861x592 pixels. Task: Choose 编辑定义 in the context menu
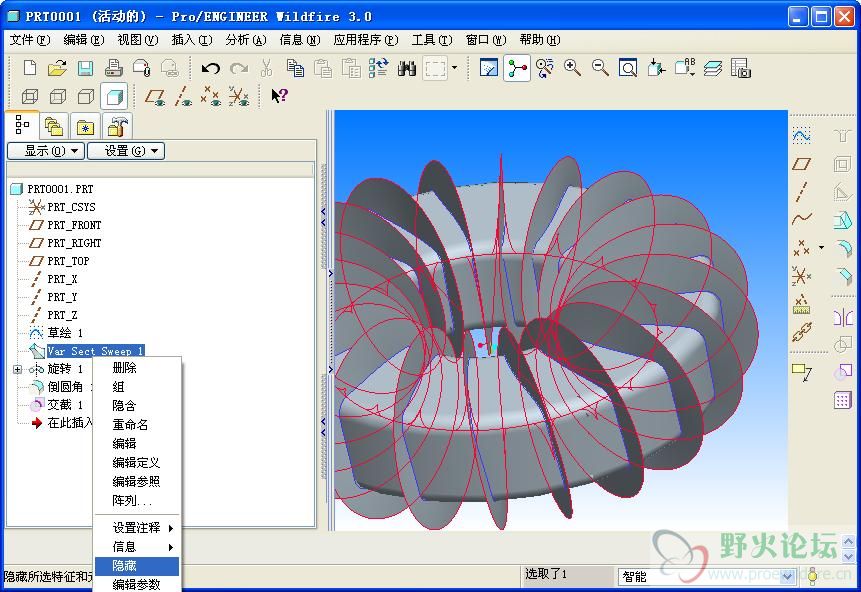136,463
